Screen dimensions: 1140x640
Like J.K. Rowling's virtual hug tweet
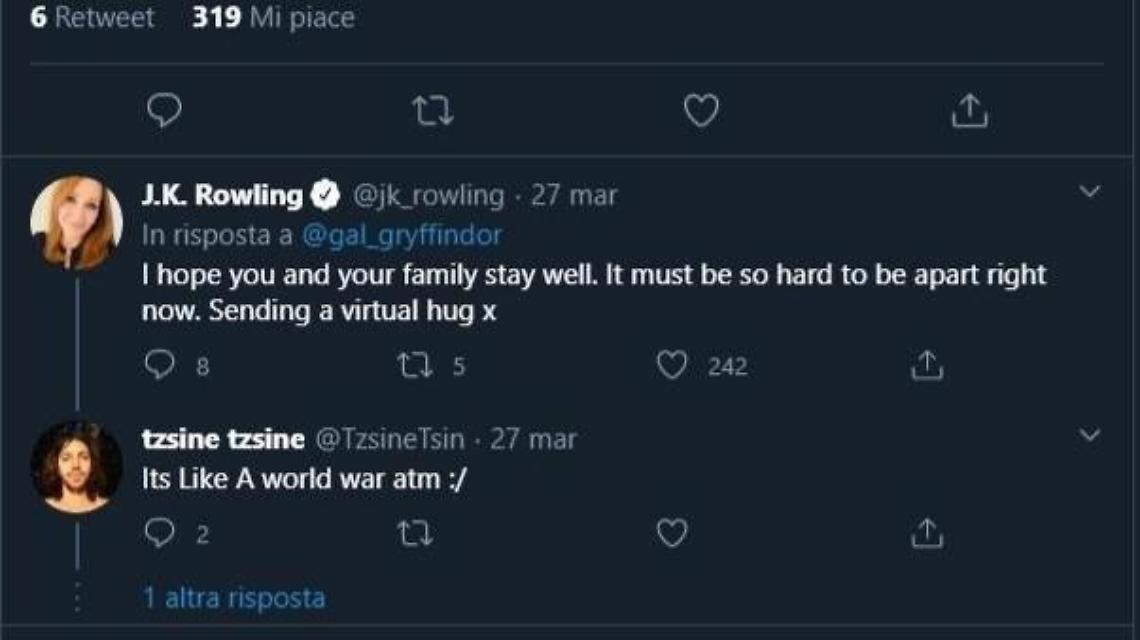pos(672,366)
